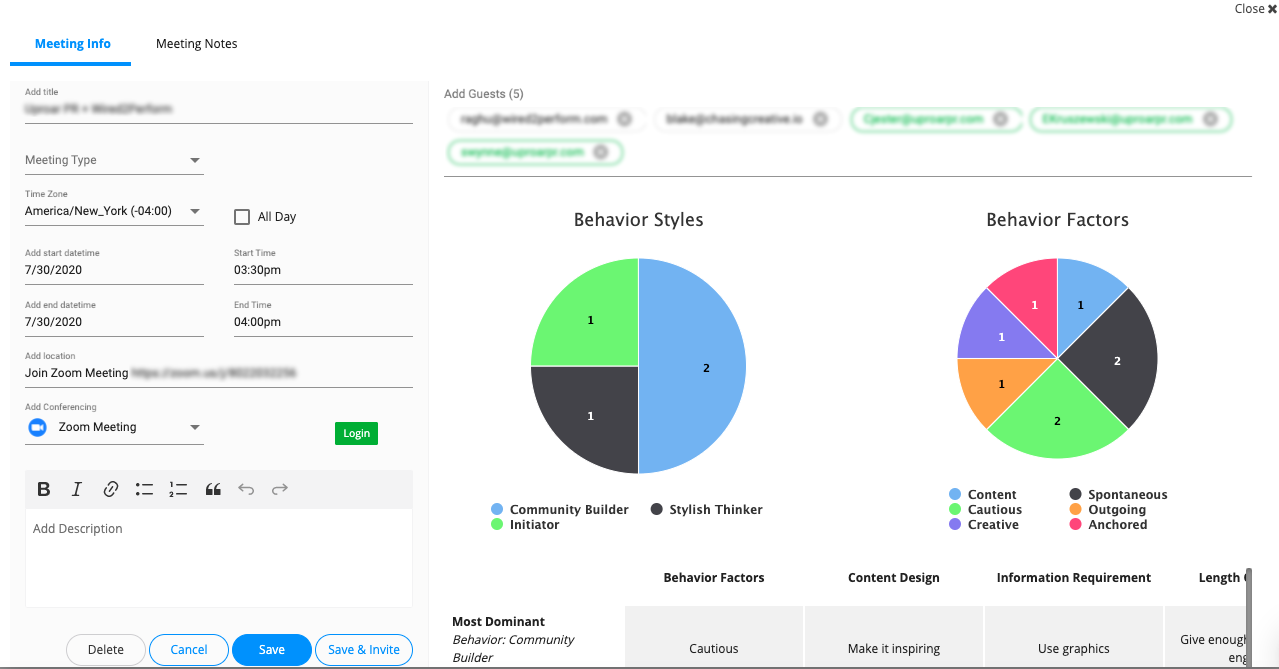Click the Start Time field 03:30pm
Screen dimensions: 1279x669
(x=323, y=270)
